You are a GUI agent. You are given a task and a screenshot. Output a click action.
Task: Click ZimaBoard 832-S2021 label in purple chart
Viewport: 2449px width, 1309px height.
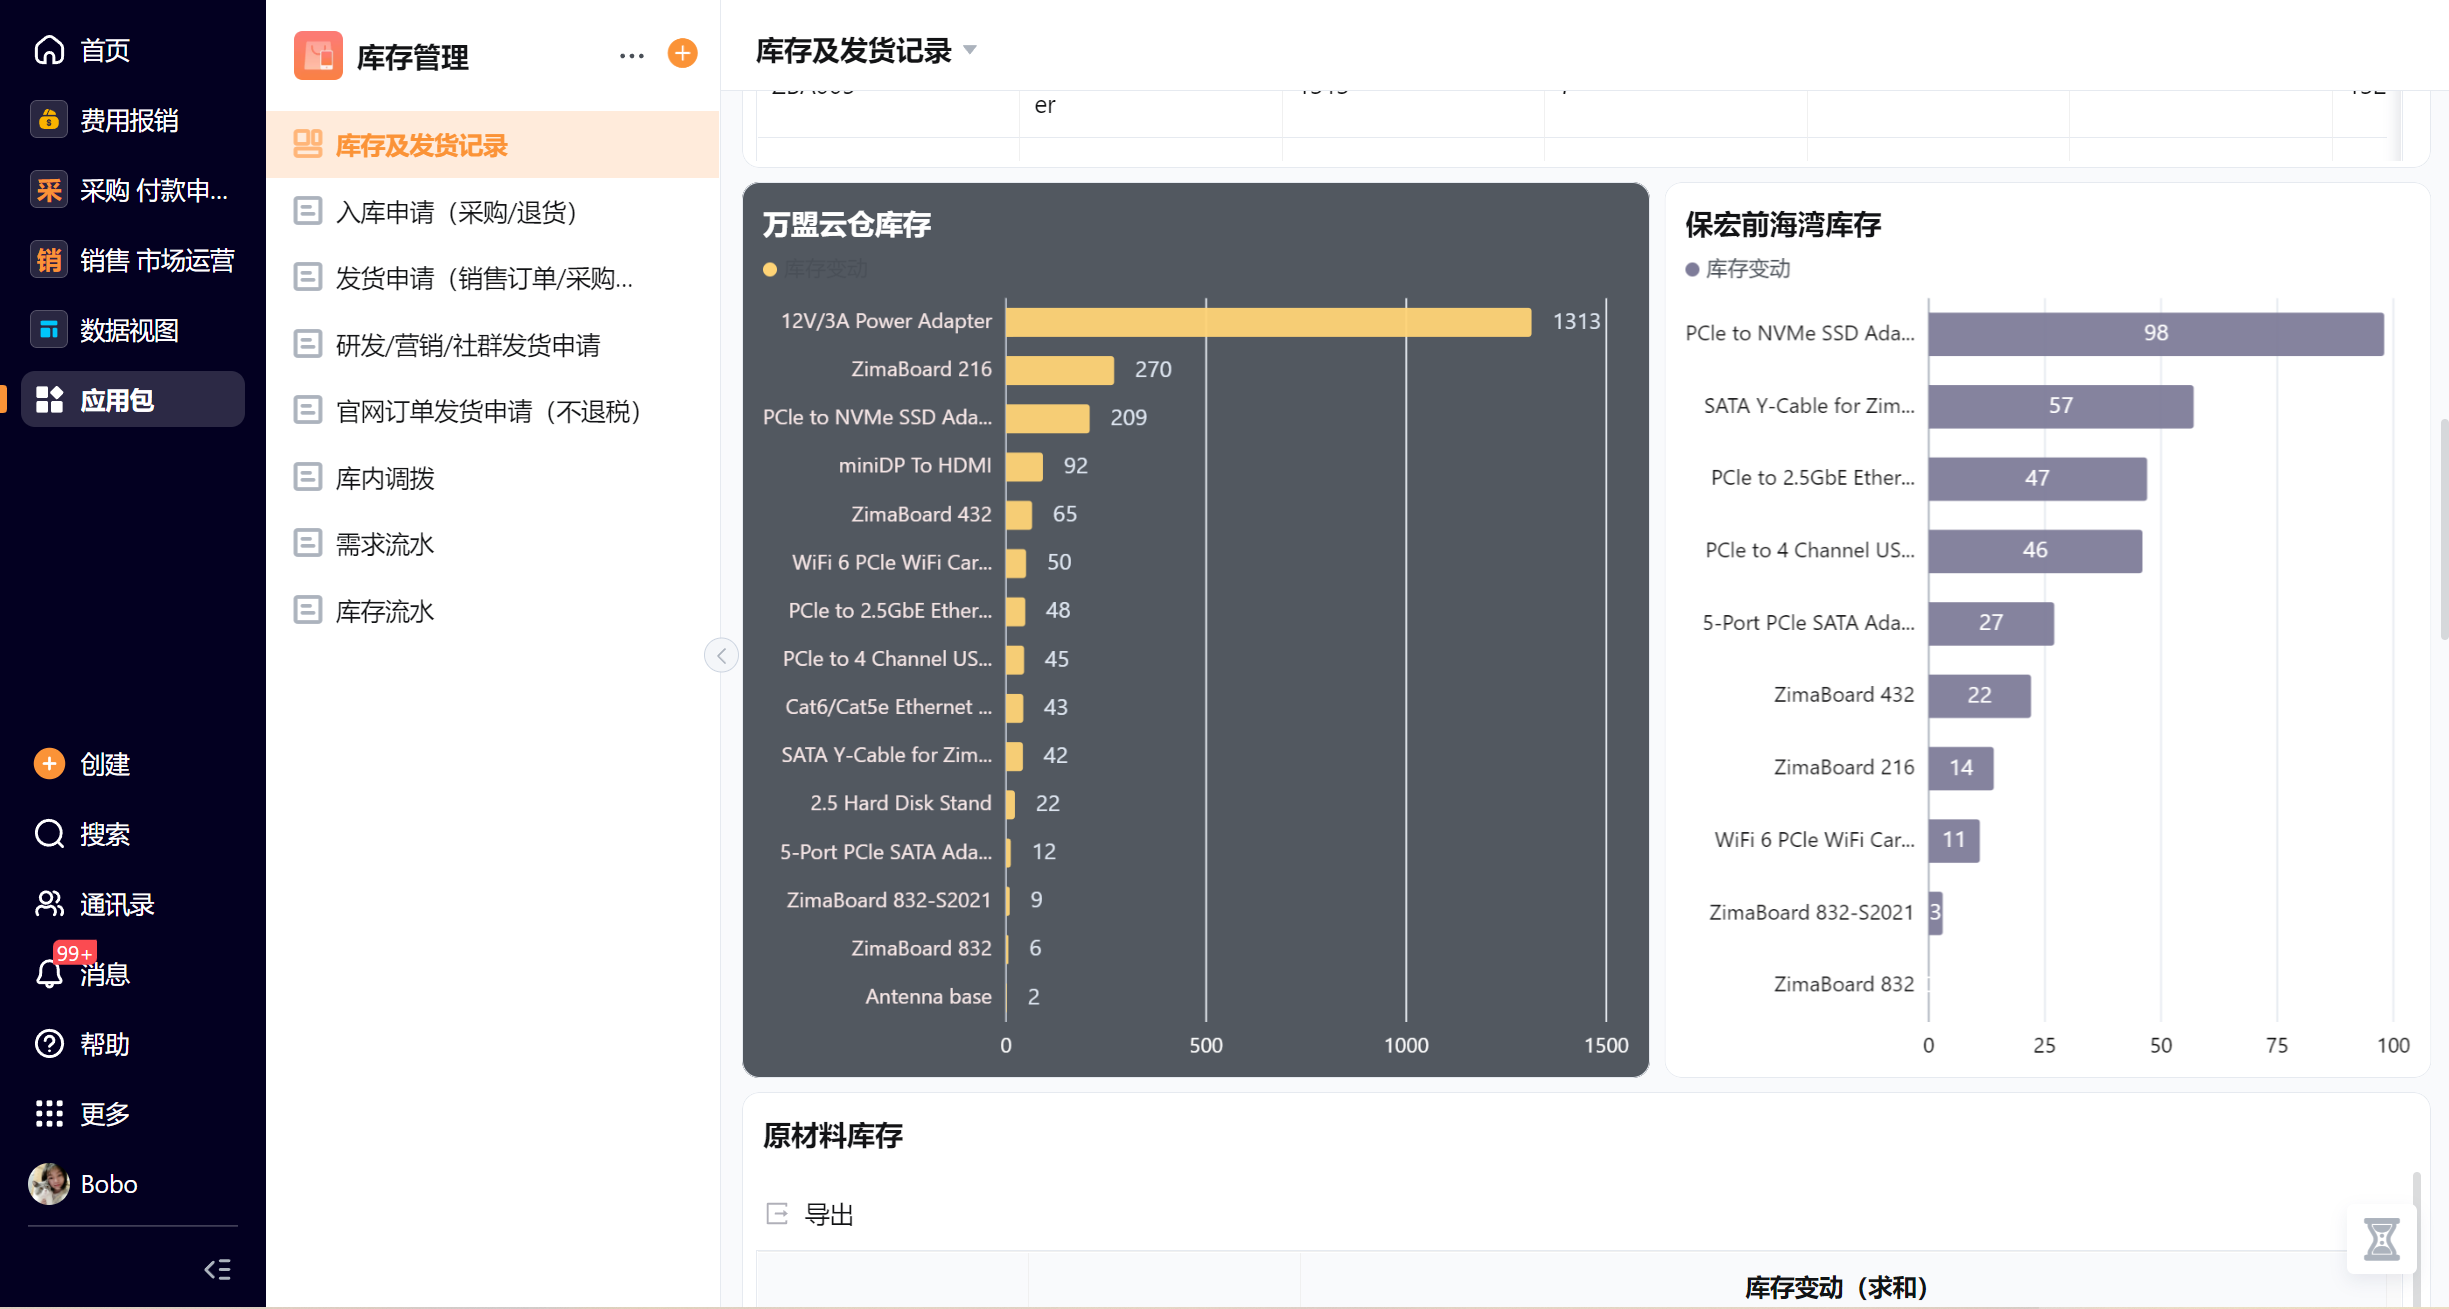[x=1811, y=912]
